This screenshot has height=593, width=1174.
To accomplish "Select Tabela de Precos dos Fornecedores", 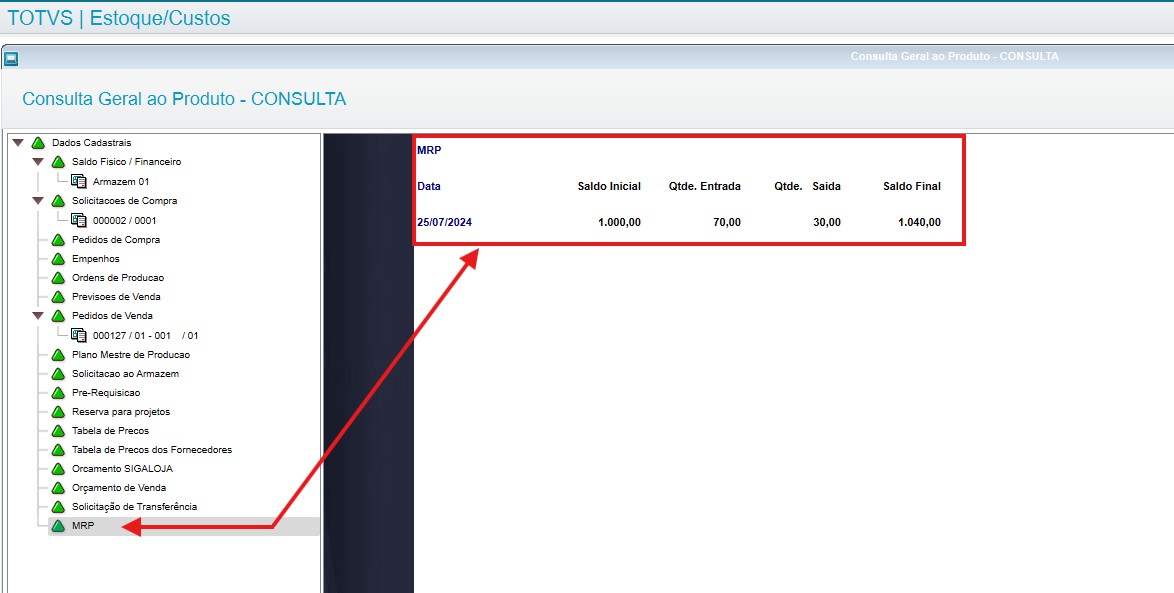I will pos(152,450).
